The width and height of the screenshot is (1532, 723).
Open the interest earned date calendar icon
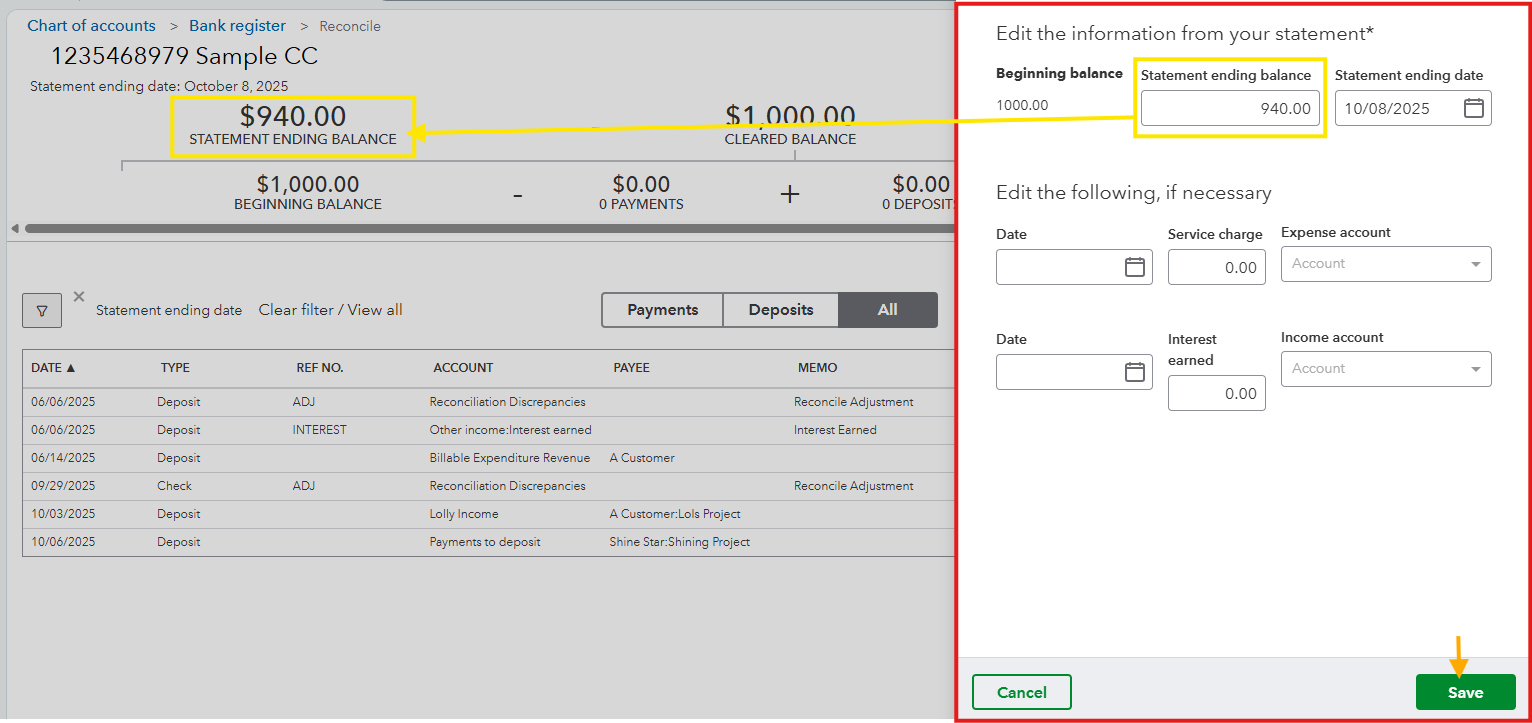(x=1134, y=372)
